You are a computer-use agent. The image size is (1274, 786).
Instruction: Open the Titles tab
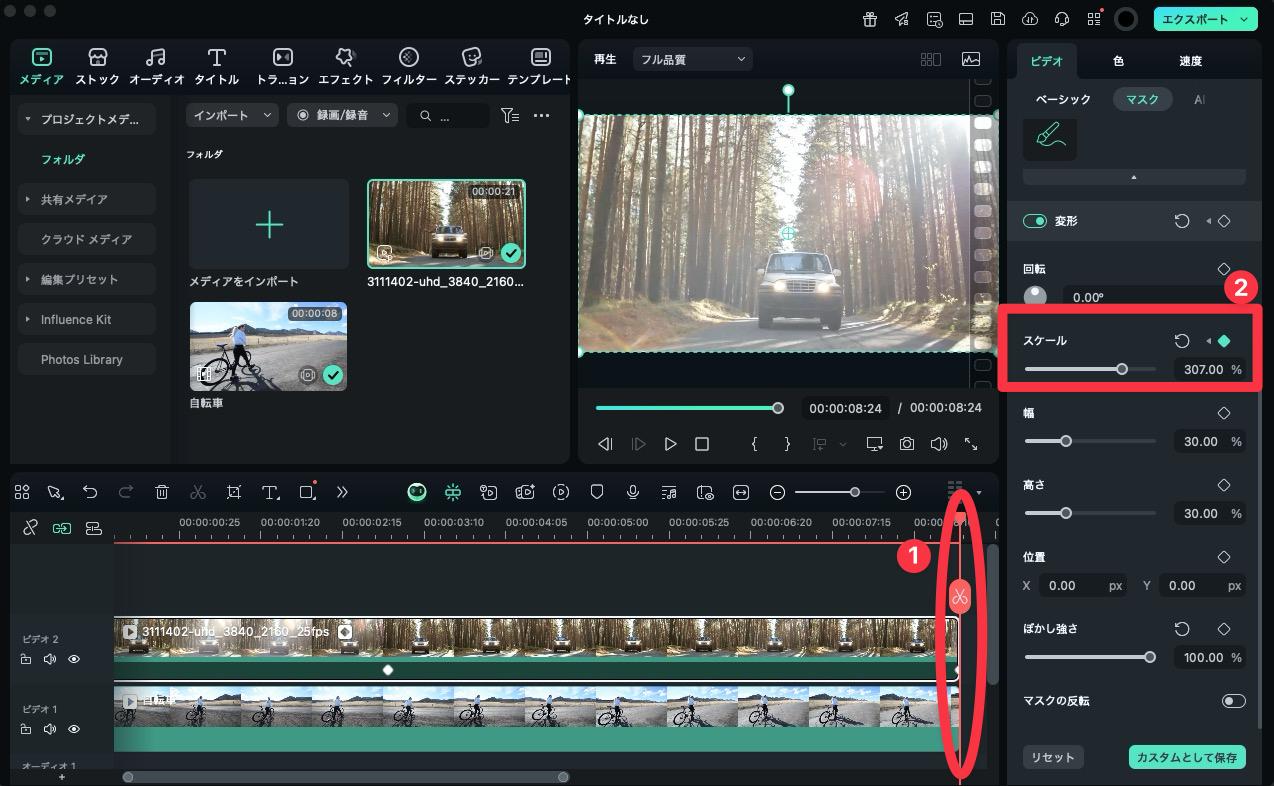[216, 66]
